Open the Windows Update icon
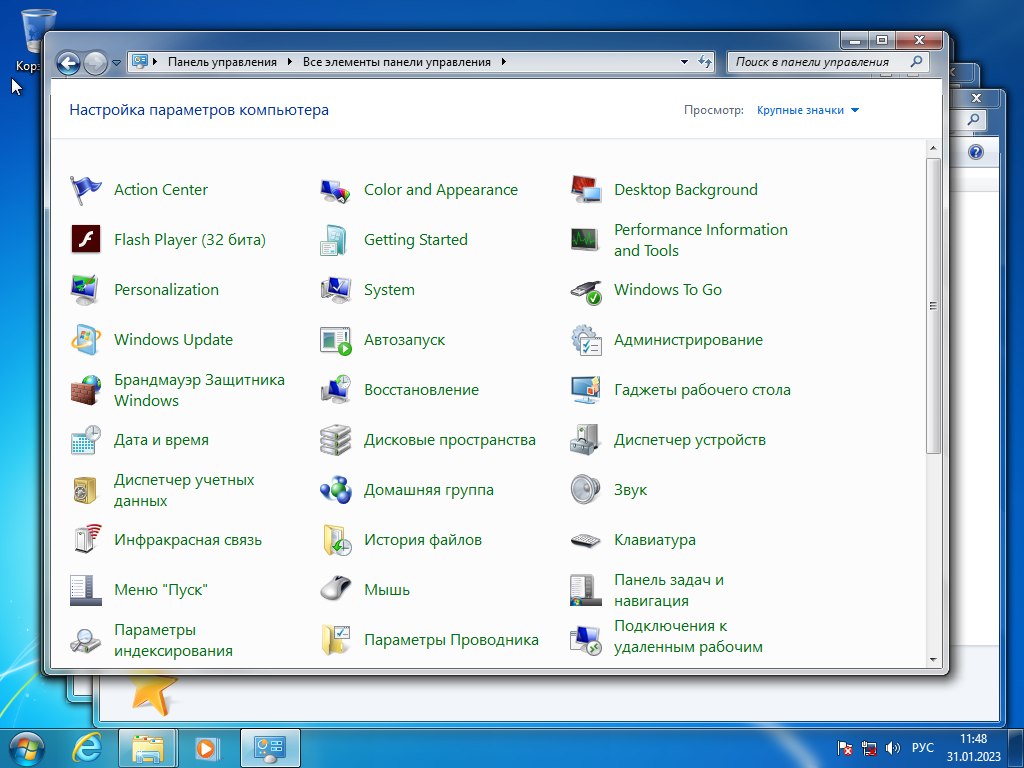Viewport: 1024px width, 768px height. tap(86, 340)
